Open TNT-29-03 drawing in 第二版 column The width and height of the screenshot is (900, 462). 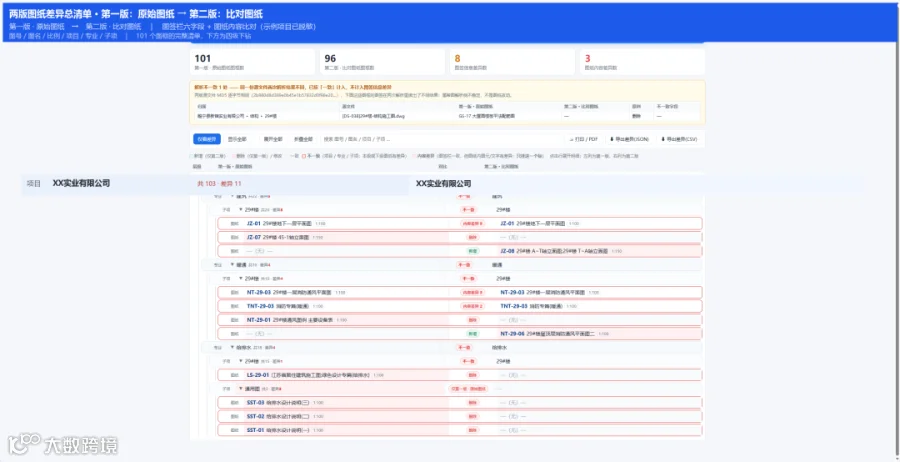(538, 306)
